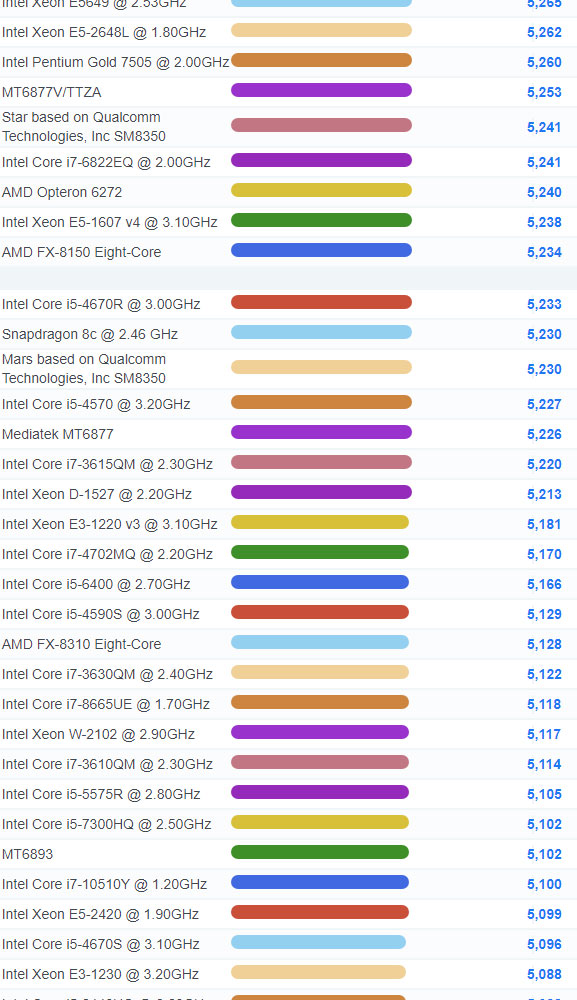Click the 5,238 score value
This screenshot has width=577, height=1000.
click(544, 223)
